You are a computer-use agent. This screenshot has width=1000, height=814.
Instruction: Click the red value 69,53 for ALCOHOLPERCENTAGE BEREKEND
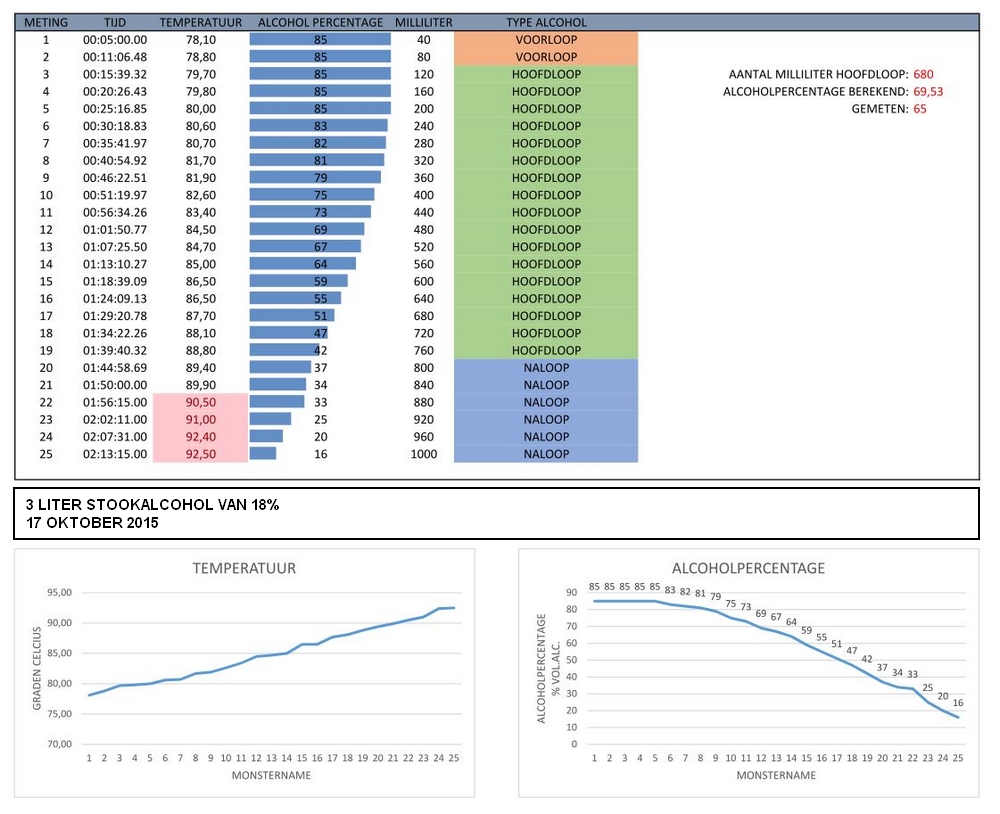(928, 92)
